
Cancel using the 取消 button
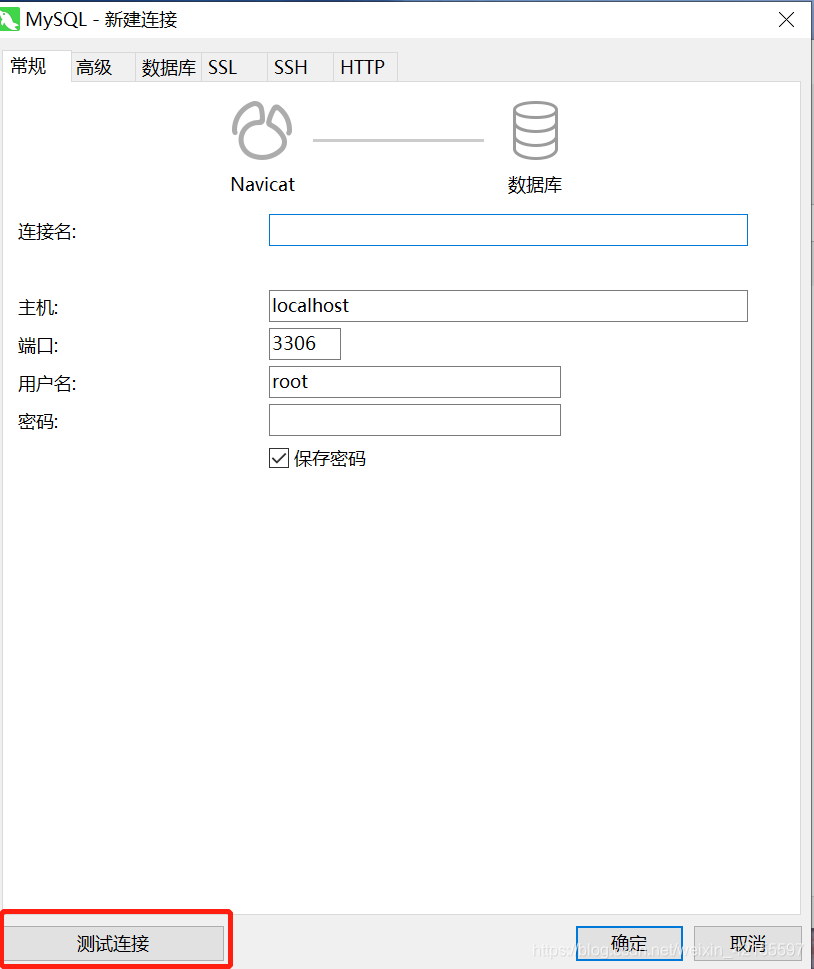tap(747, 943)
